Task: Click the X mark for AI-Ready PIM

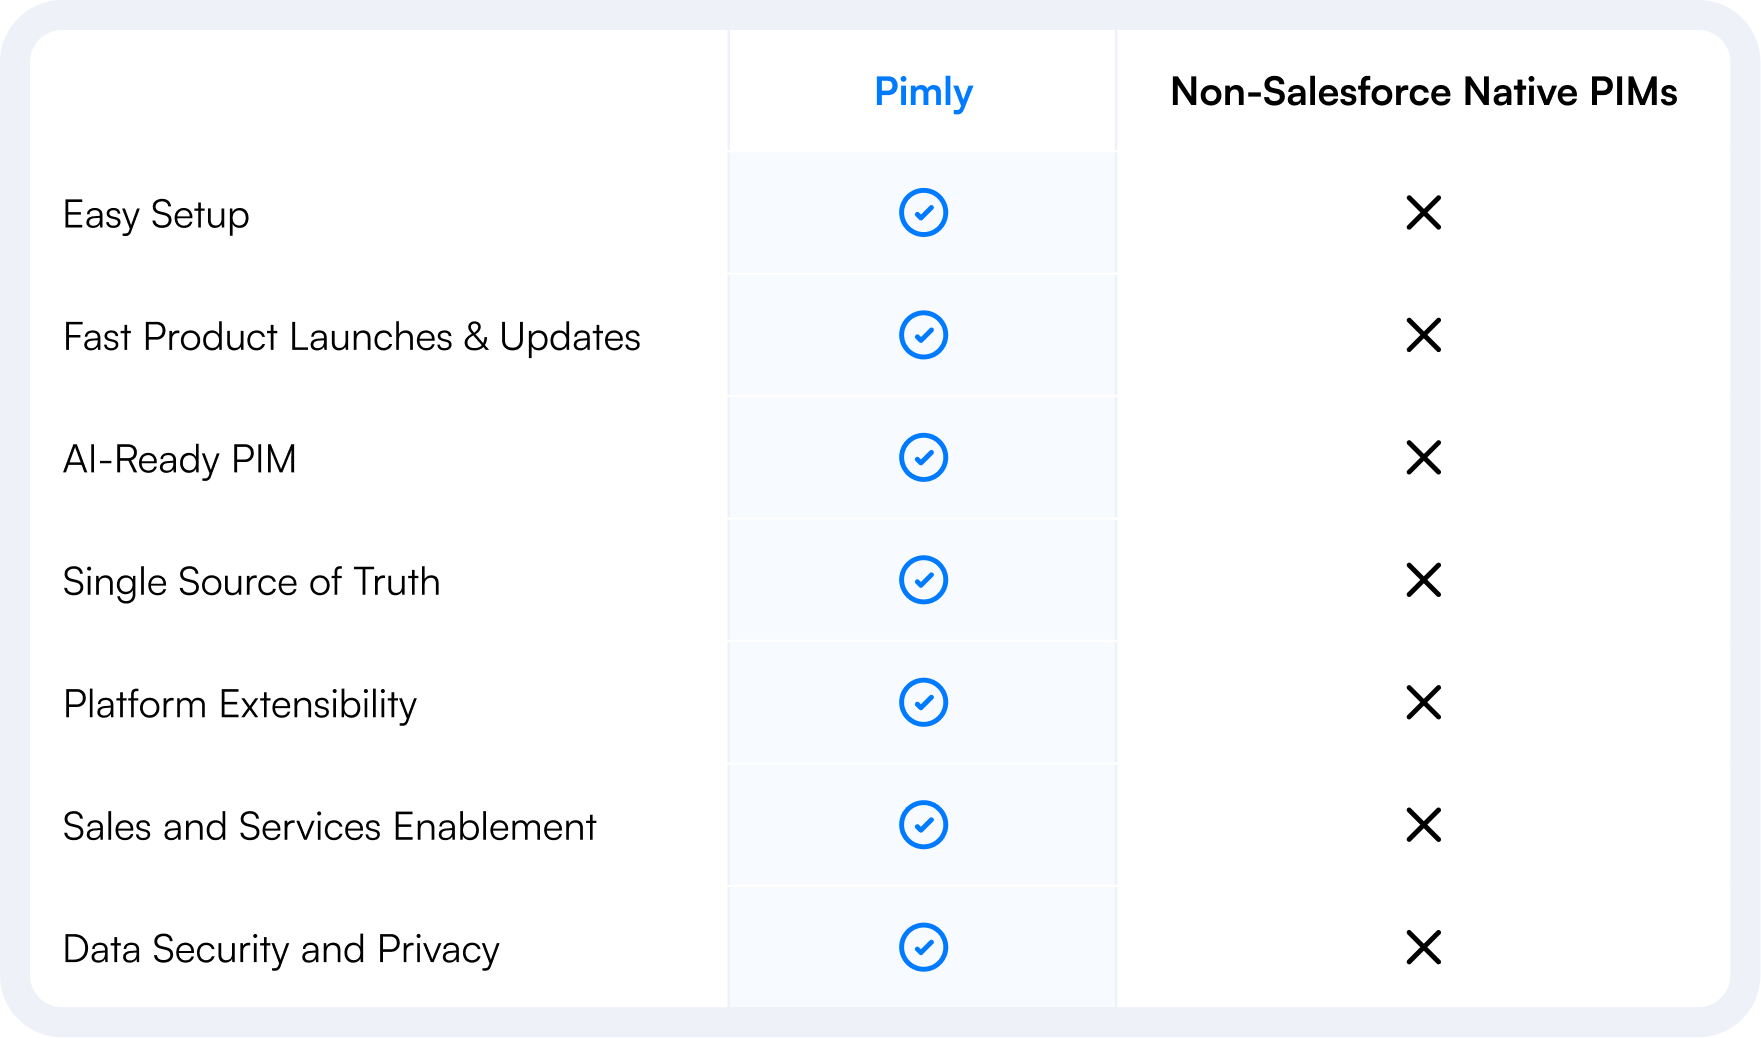Action: 1423,458
